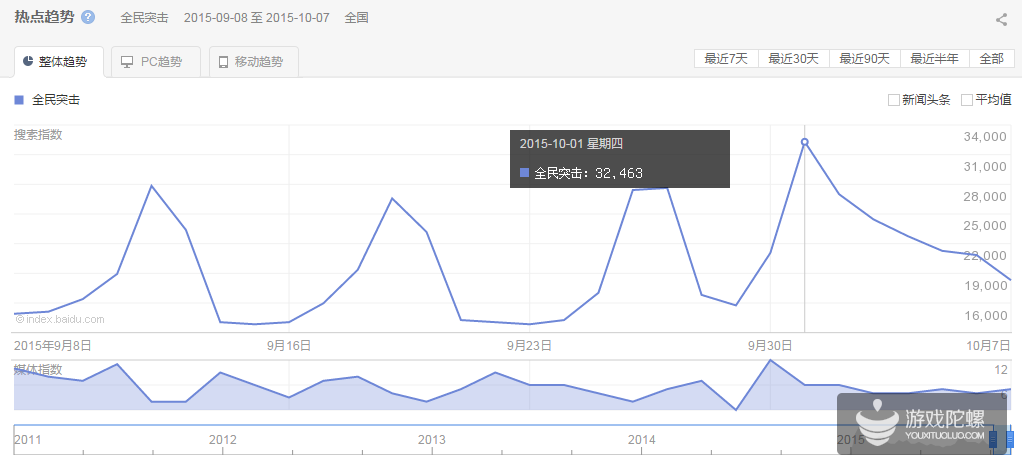Click the monitor icon on PC趋势 tab
Screen dimensions: 1022x465
tap(127, 62)
